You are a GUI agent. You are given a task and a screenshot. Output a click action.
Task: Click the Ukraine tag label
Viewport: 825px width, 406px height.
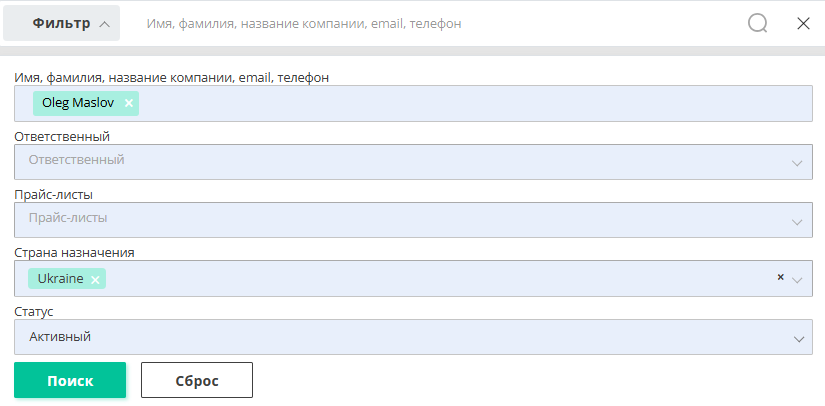point(61,279)
